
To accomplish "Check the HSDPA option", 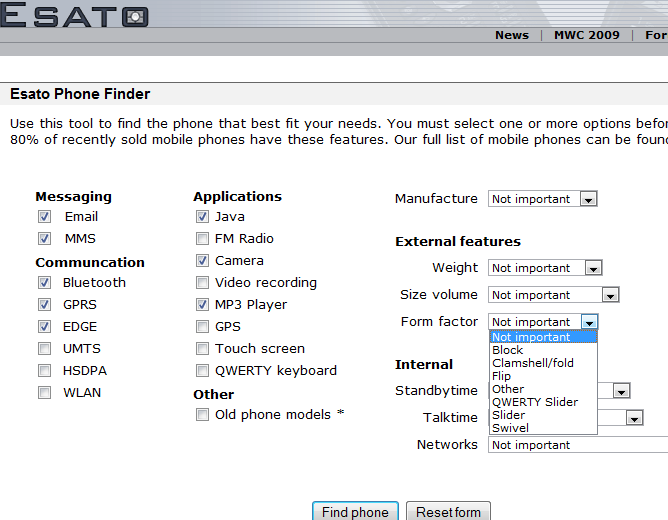I will click(44, 371).
